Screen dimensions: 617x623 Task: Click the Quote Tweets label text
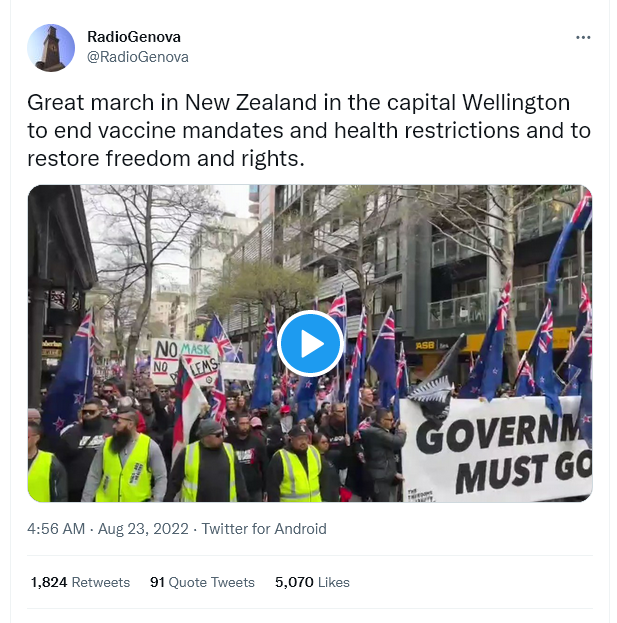[x=212, y=582]
